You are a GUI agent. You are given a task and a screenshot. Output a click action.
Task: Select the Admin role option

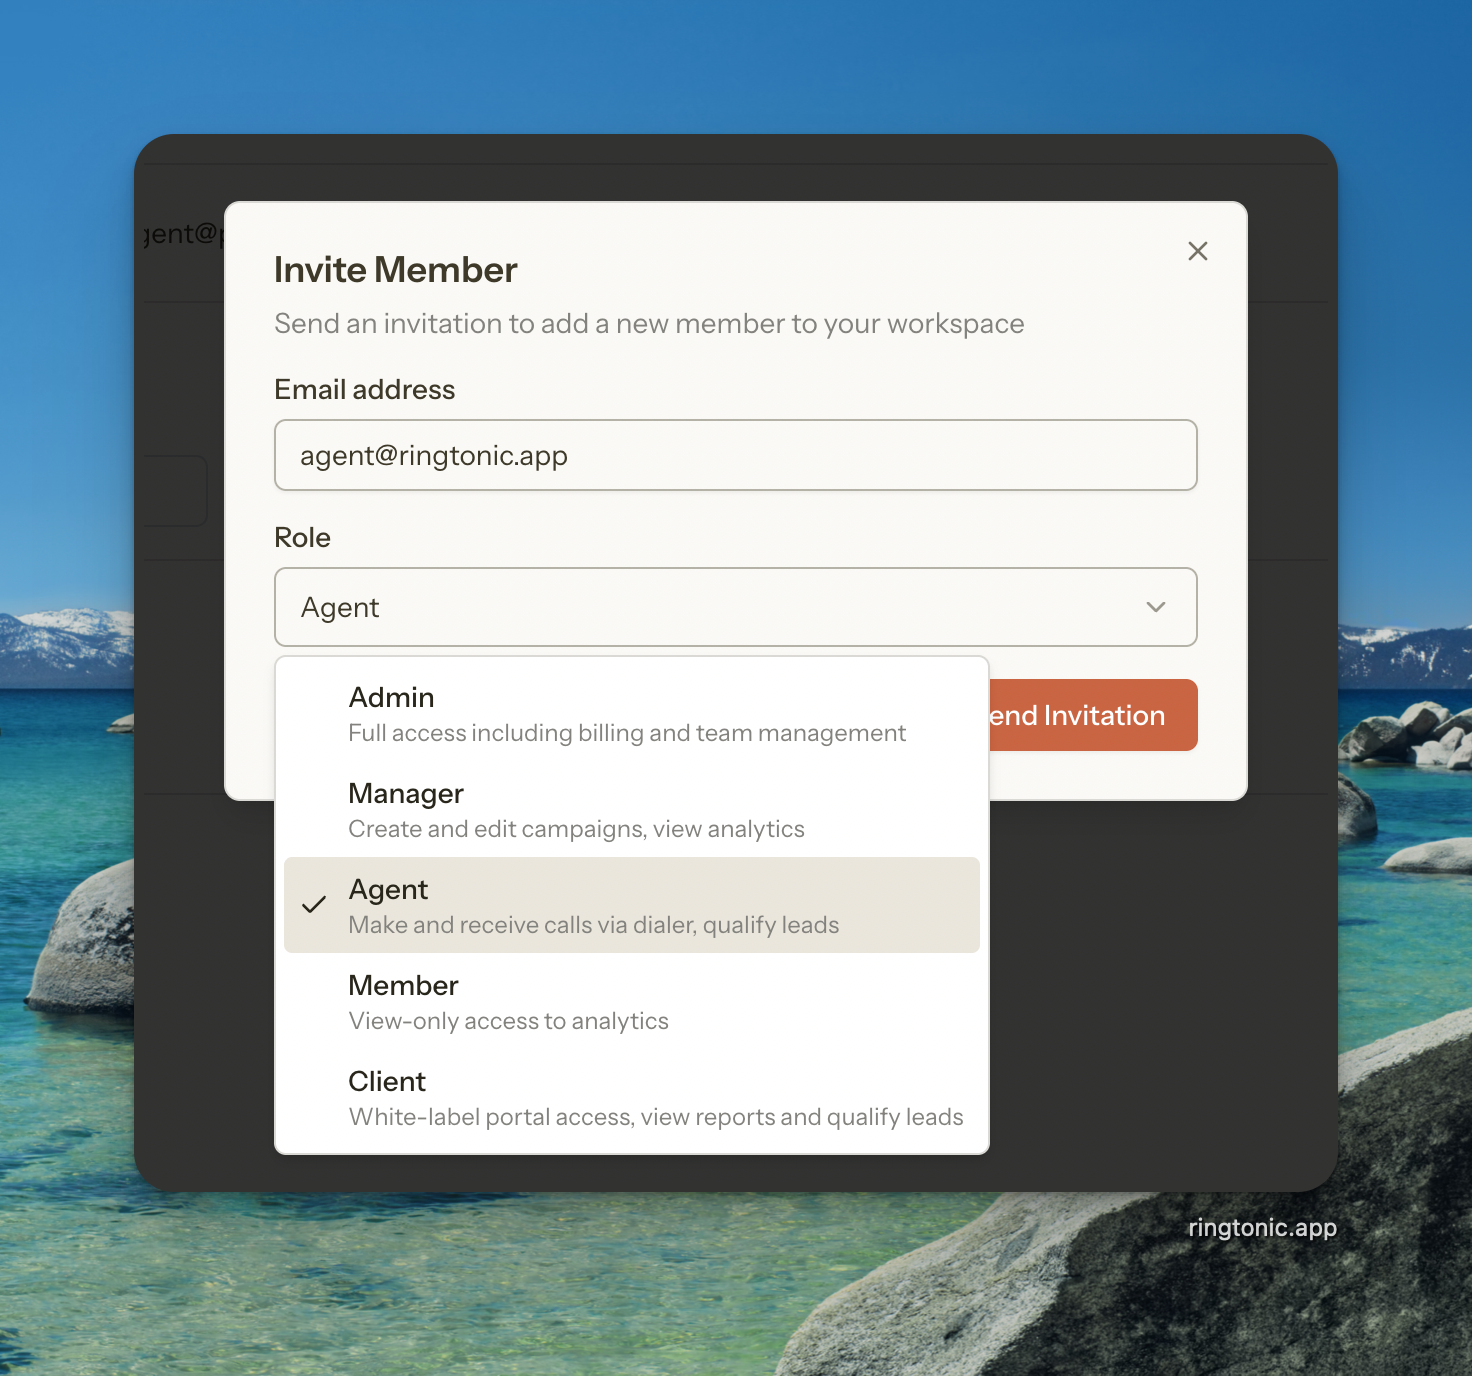(391, 698)
